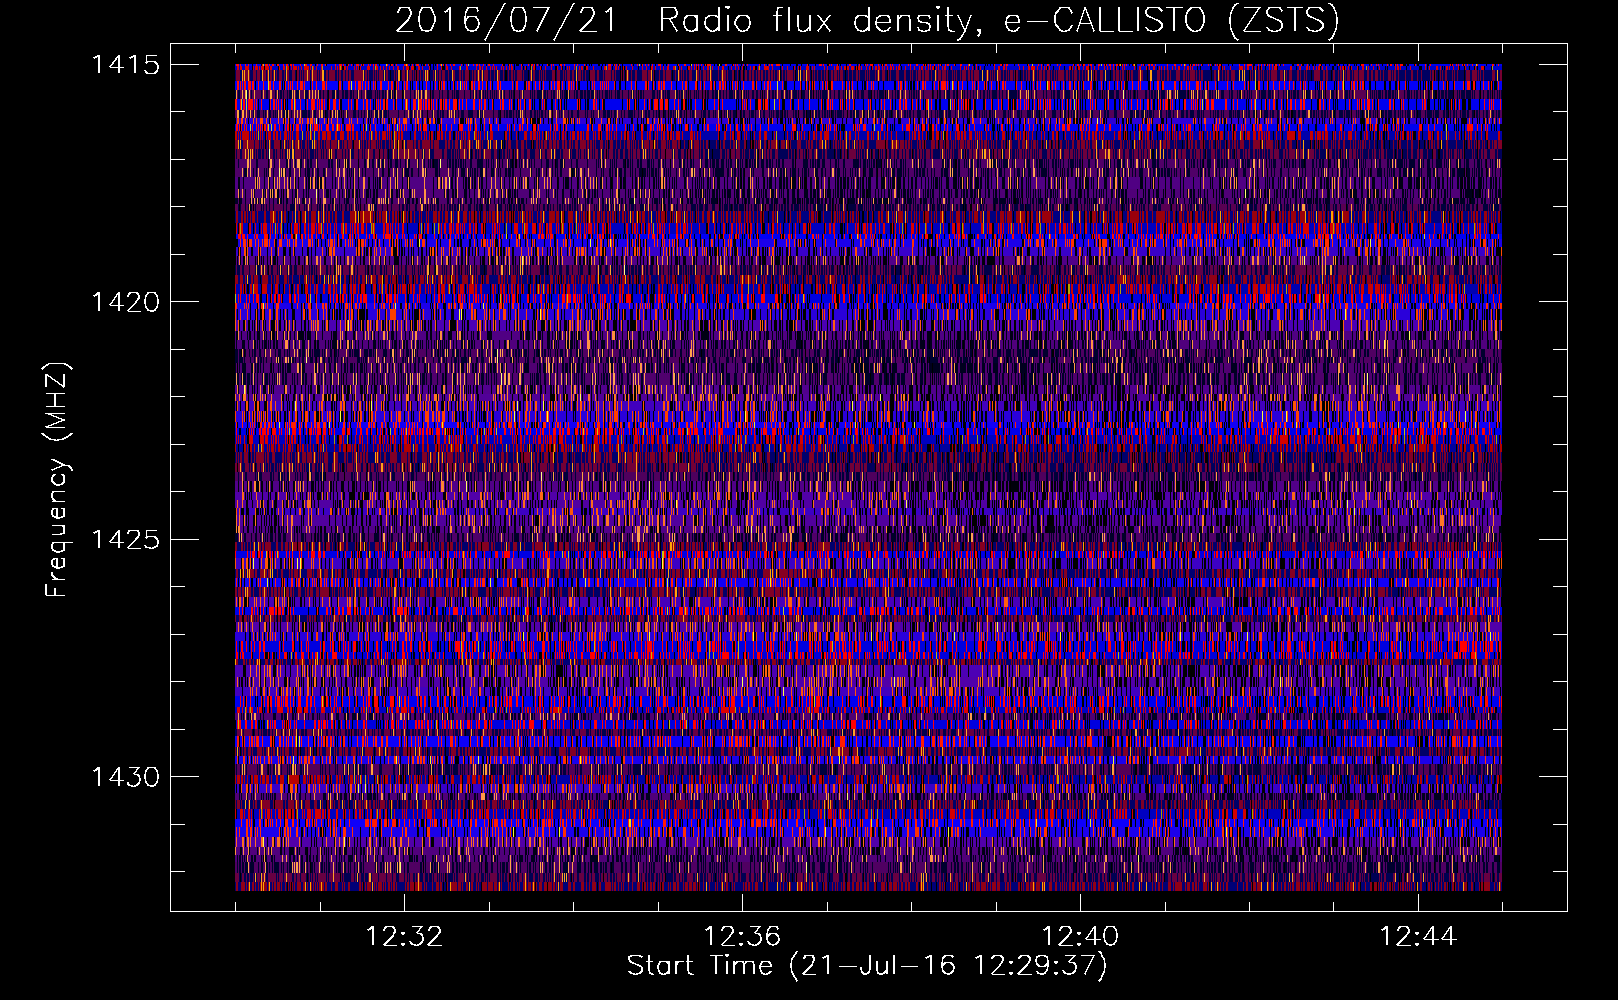1618x1000 pixels.
Task: Click the 1425 frequency tick label
Action: point(125,540)
